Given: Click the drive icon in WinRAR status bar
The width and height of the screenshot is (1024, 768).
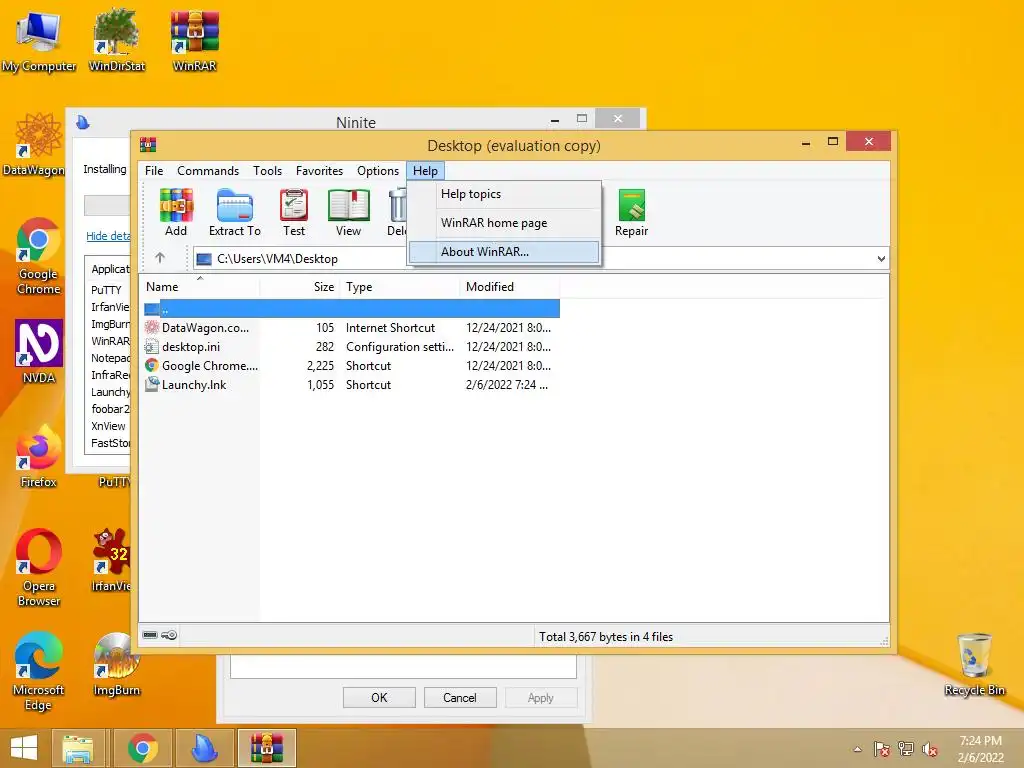Looking at the screenshot, I should 150,635.
